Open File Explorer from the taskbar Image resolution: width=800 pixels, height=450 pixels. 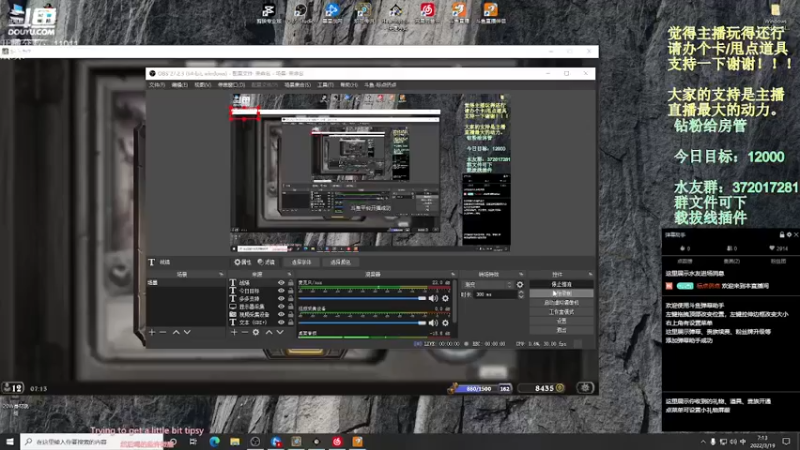pos(235,441)
